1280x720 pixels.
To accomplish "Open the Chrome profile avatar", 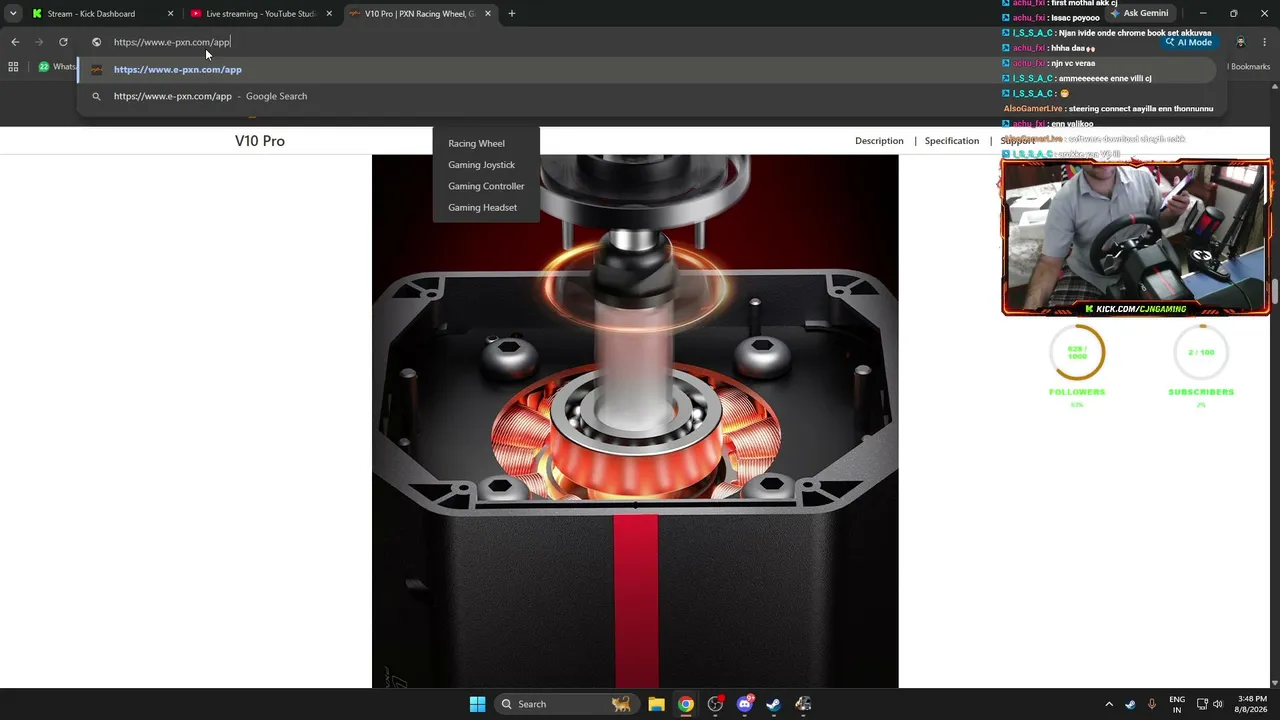I will 1241,42.
